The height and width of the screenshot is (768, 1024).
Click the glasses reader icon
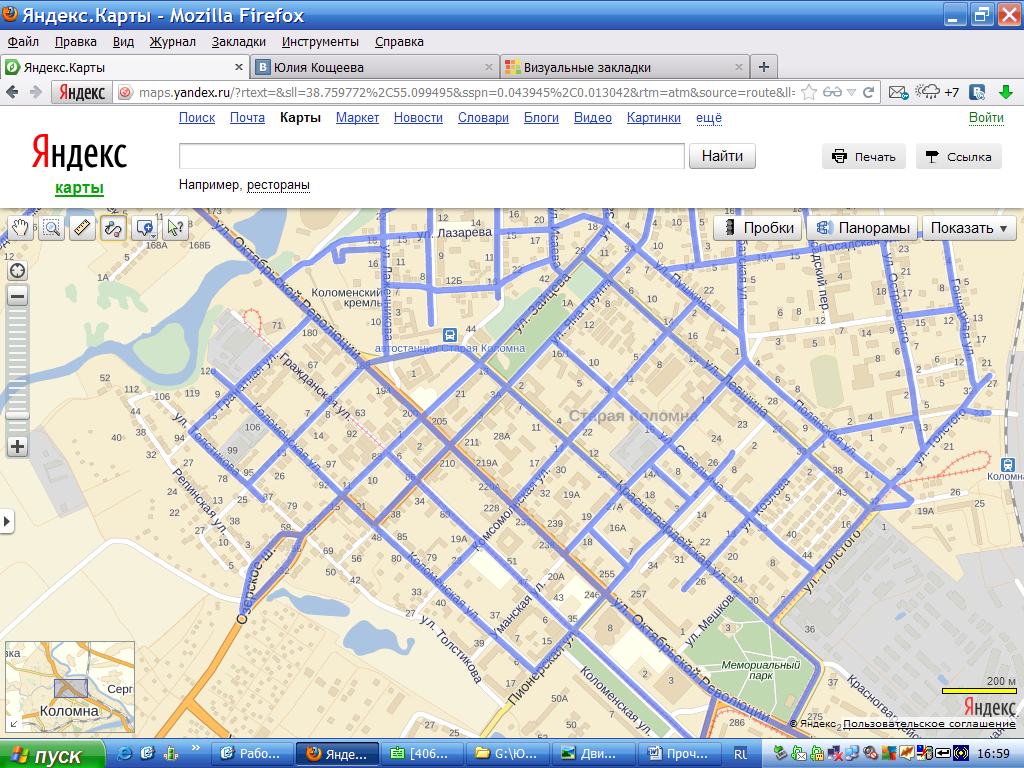(x=832, y=92)
